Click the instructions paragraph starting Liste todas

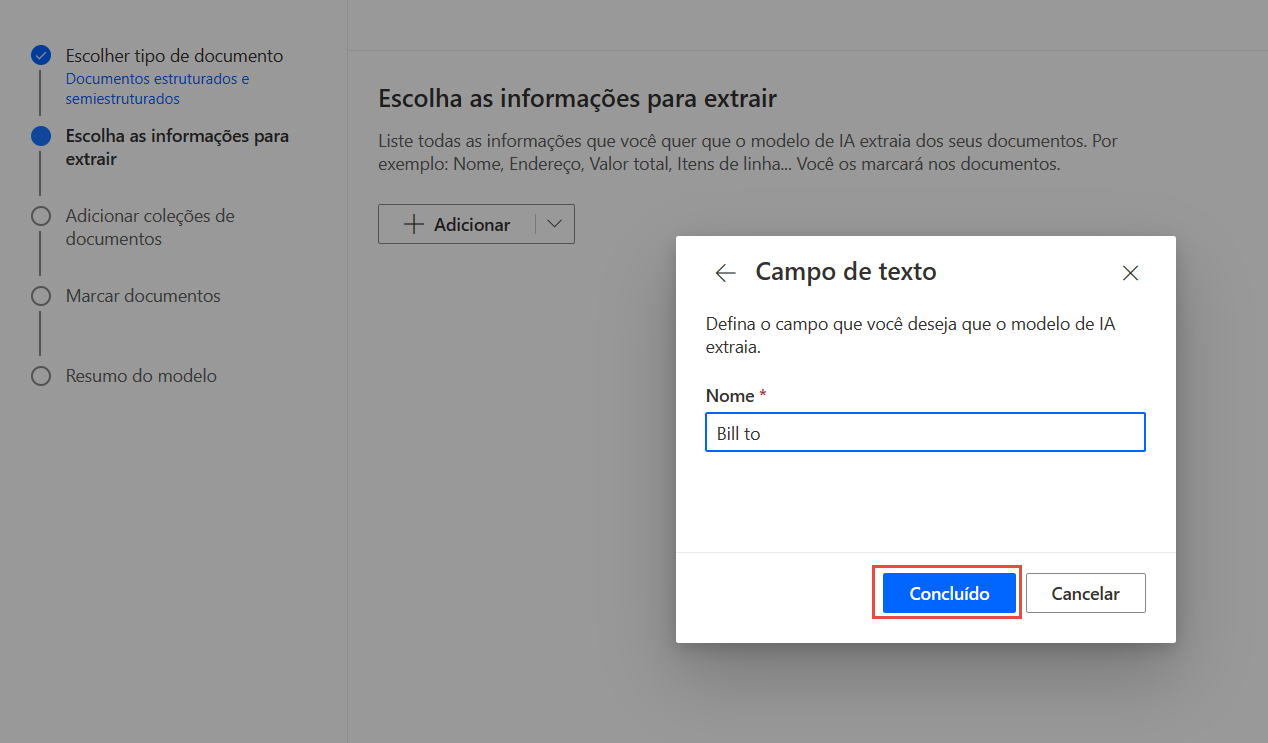pos(748,153)
